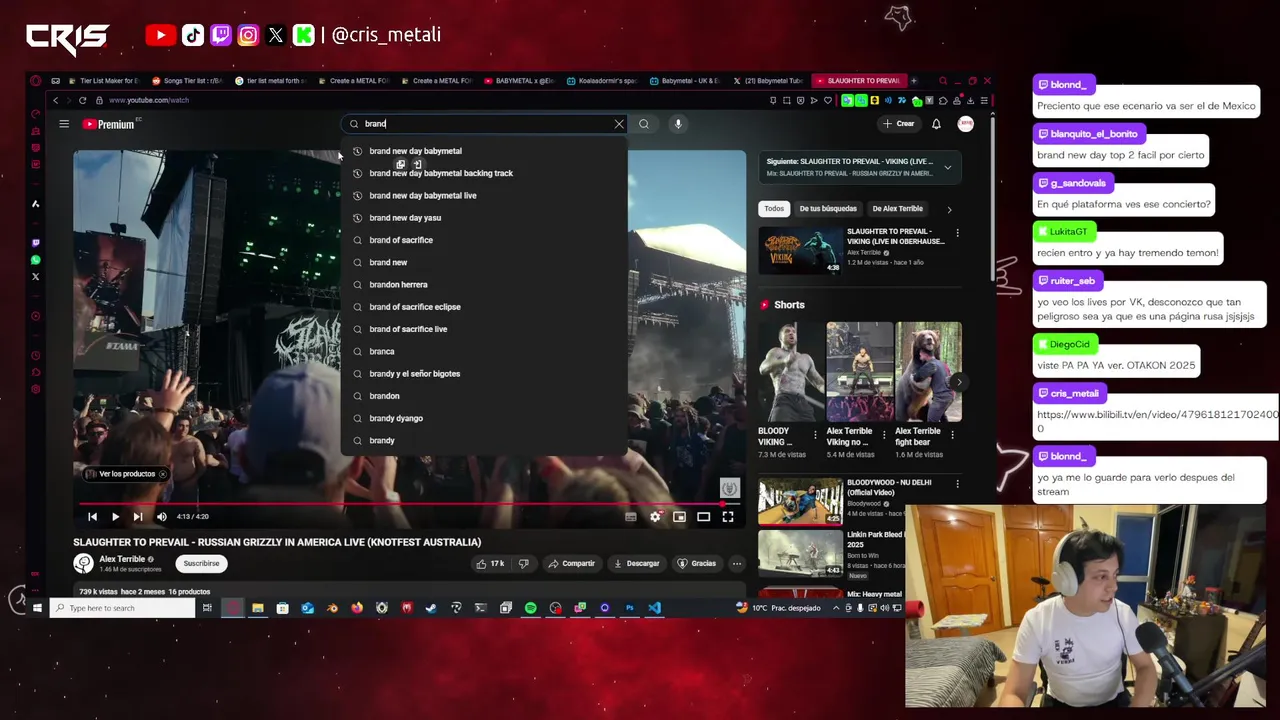Skip to next video in player
This screenshot has height=720, width=1280.
[138, 517]
